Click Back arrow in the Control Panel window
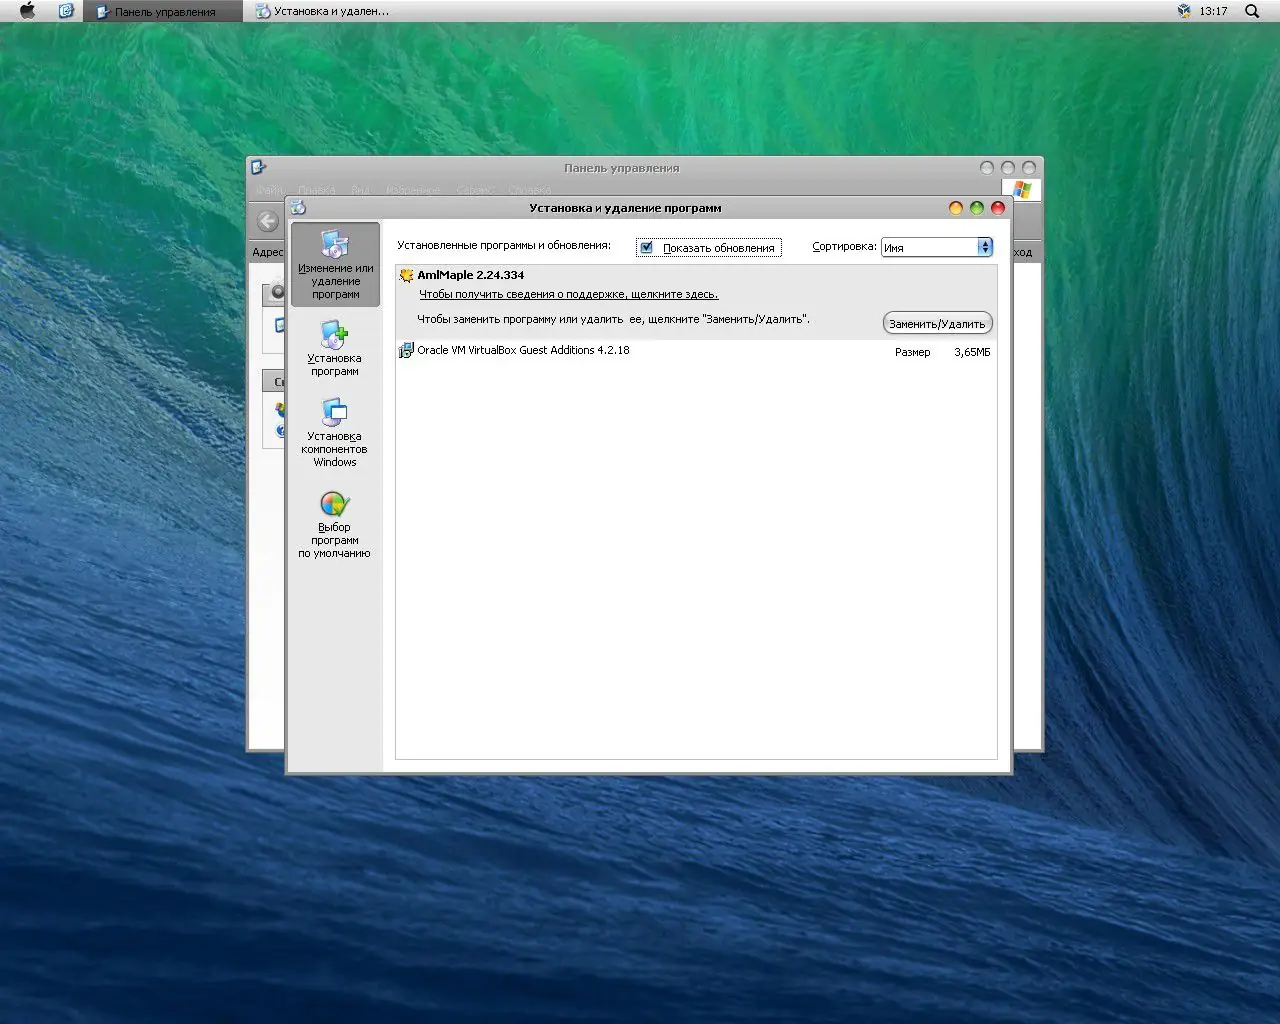The image size is (1280, 1024). (x=267, y=221)
